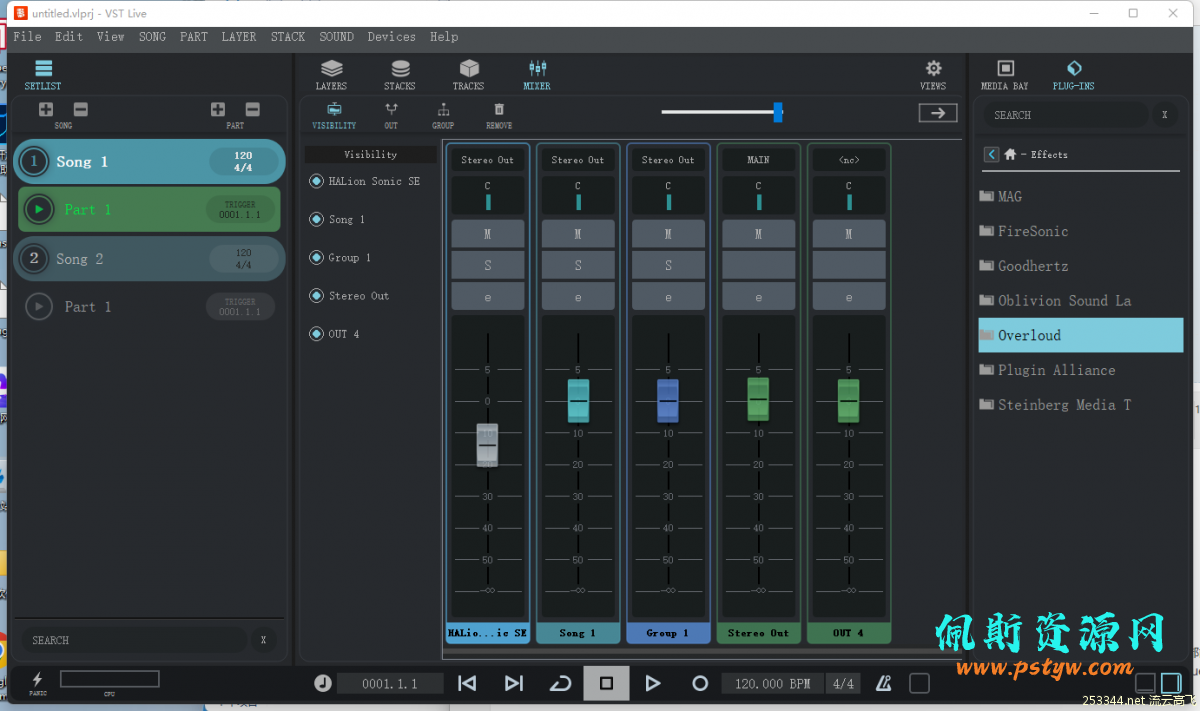The height and width of the screenshot is (711, 1200).
Task: Remove part with minus icon
Action: click(253, 110)
